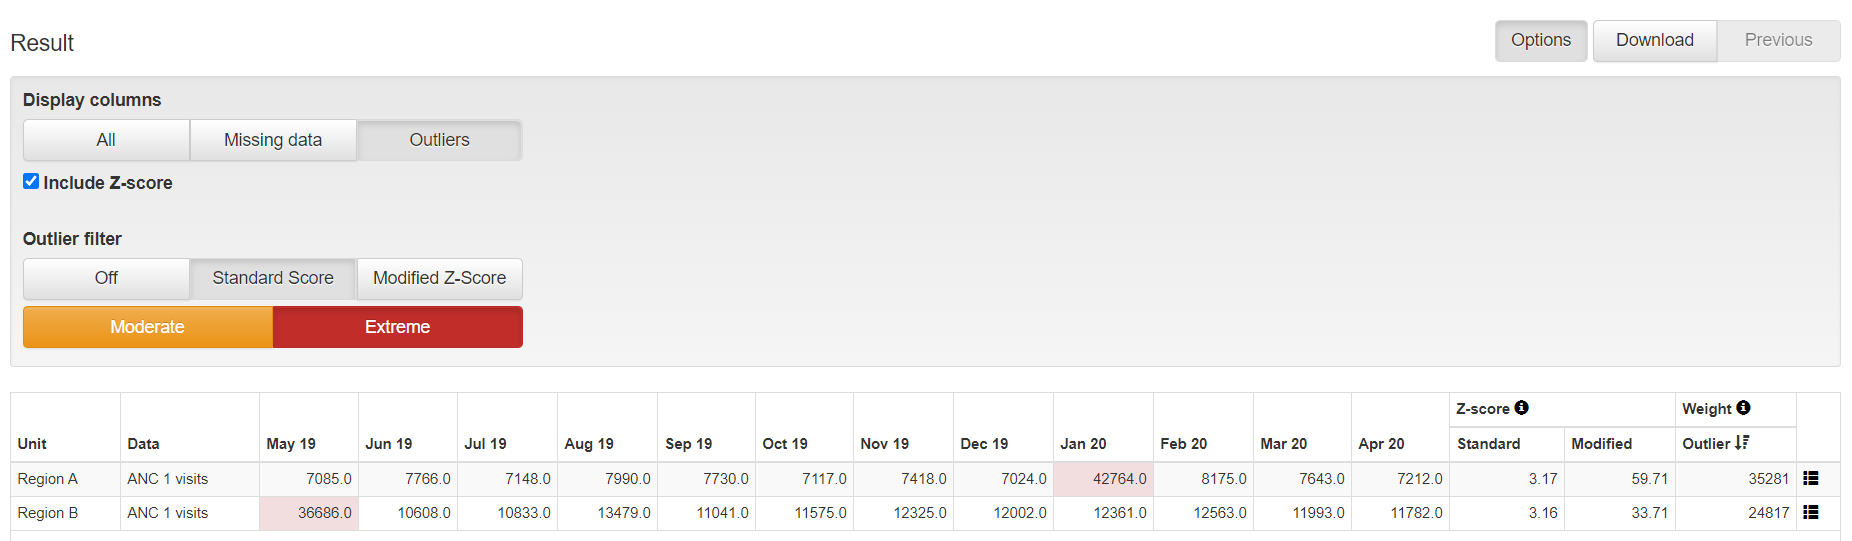Click the orange Moderate severity bar
The width and height of the screenshot is (1852, 541).
pos(148,327)
